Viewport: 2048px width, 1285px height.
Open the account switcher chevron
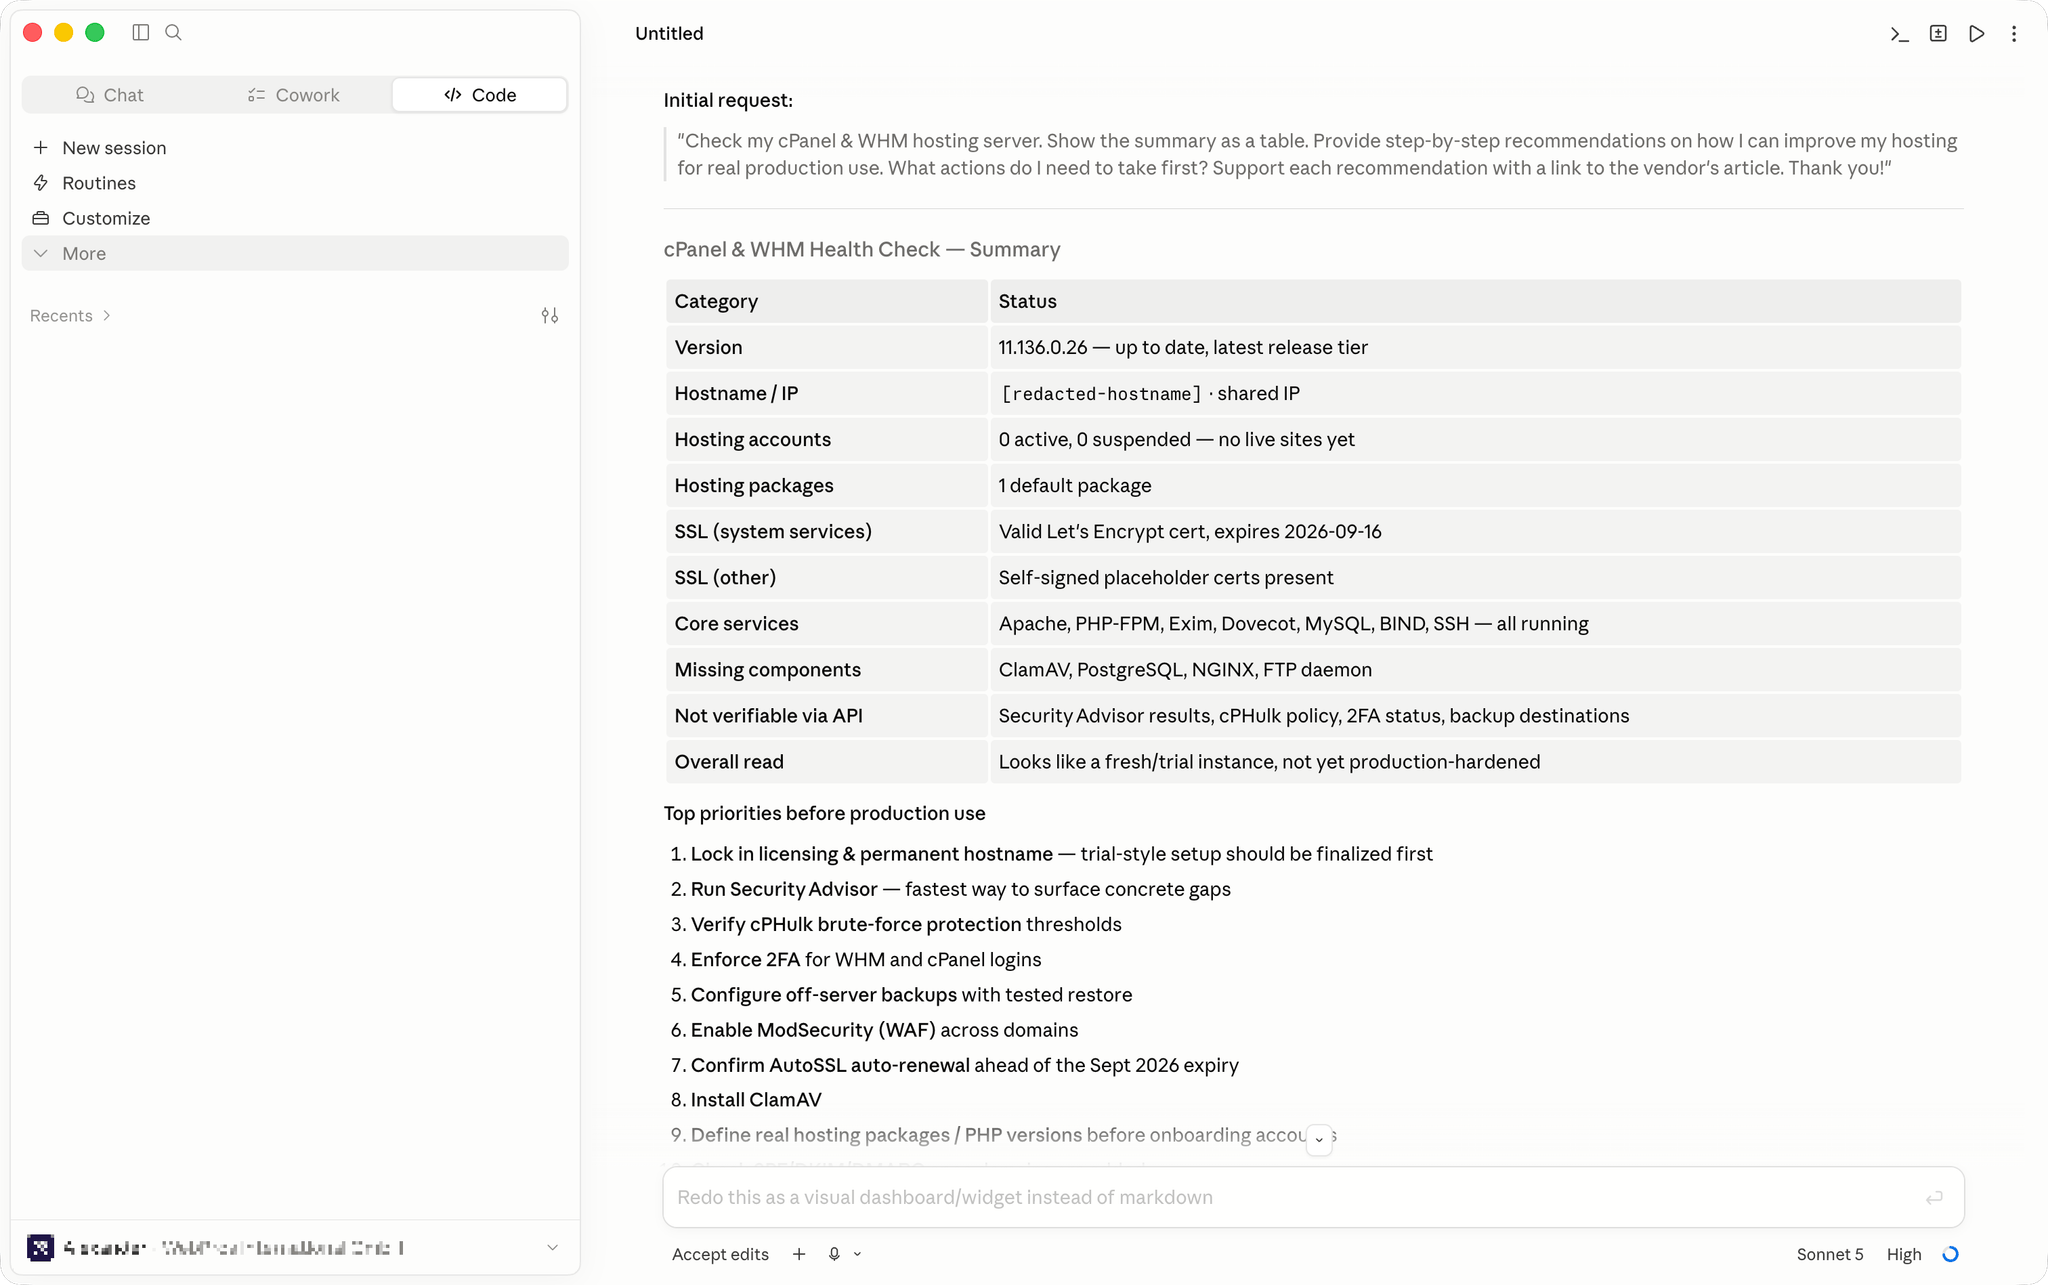(x=552, y=1248)
